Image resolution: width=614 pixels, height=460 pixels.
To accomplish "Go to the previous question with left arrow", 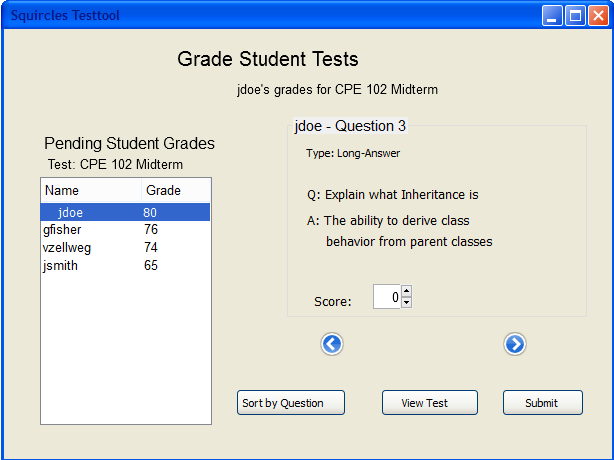I will [x=332, y=344].
